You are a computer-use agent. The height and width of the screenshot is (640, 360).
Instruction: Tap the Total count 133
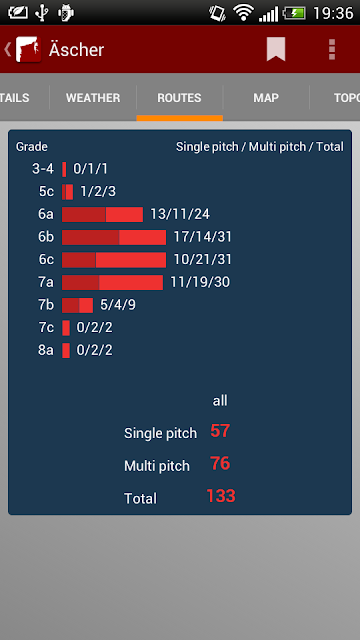221,496
